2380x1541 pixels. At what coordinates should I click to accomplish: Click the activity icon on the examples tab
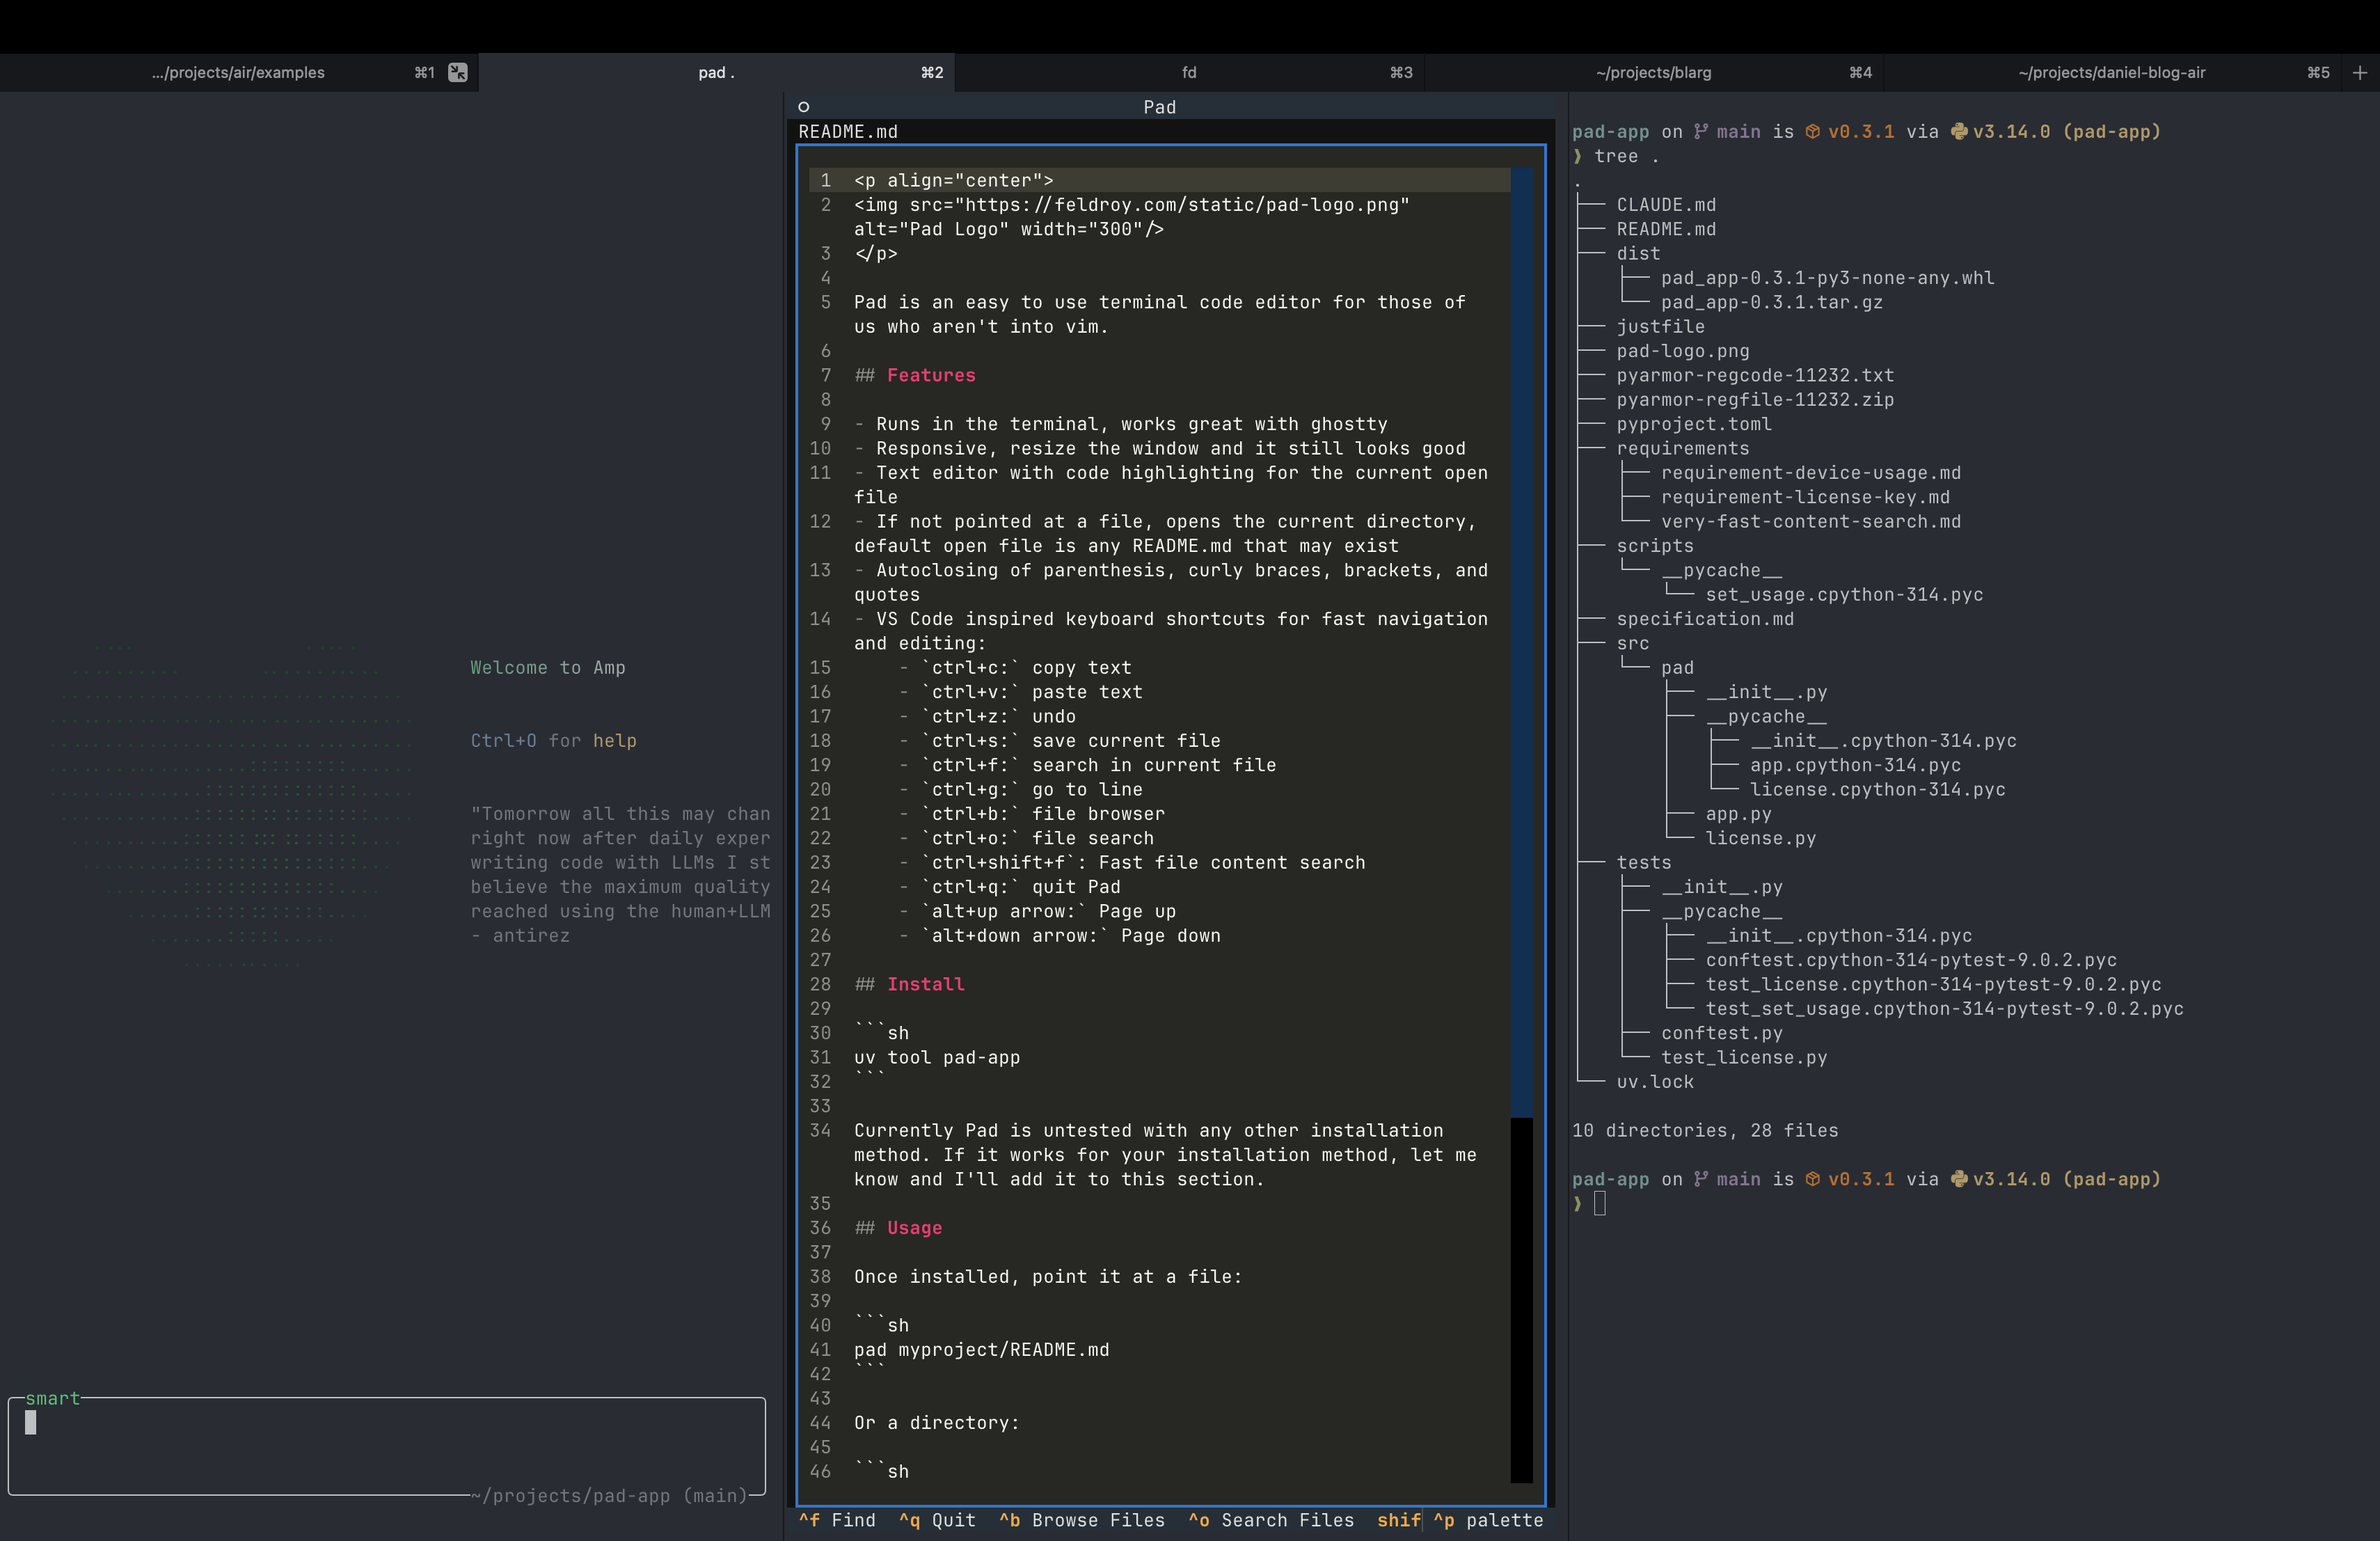coord(458,72)
